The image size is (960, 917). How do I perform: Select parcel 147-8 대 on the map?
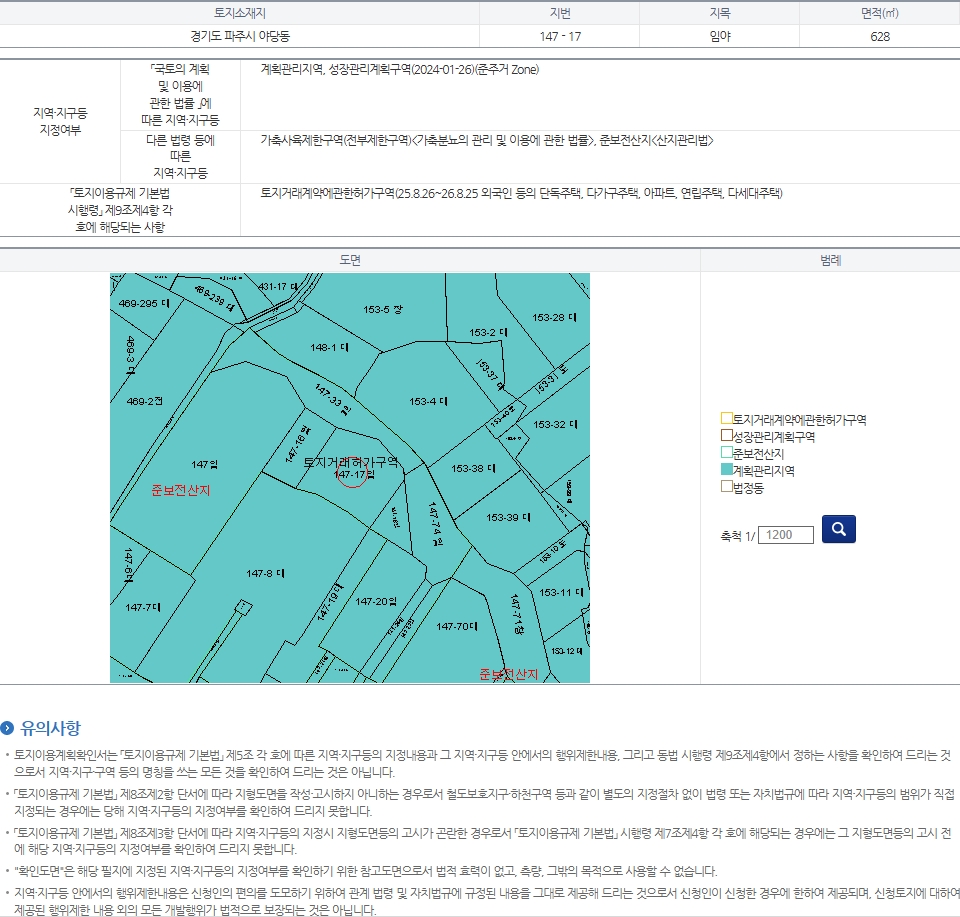coord(265,573)
